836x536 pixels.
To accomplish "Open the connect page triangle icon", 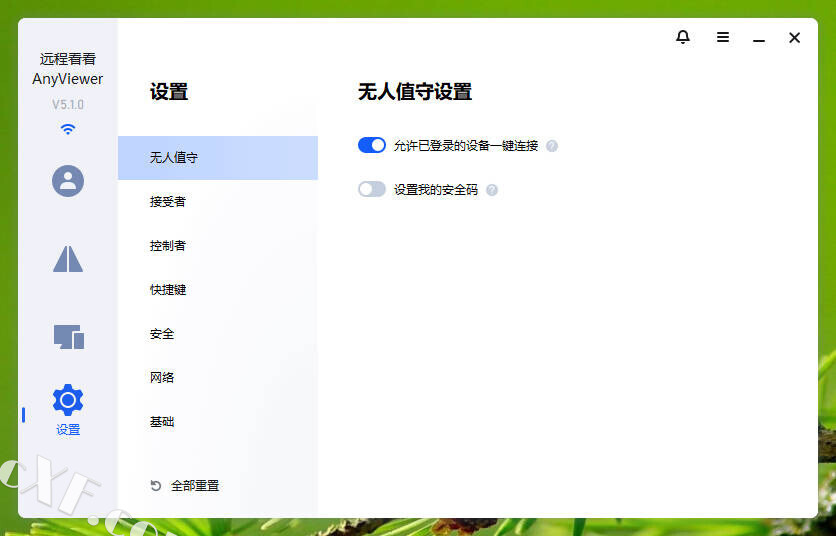I will point(68,259).
